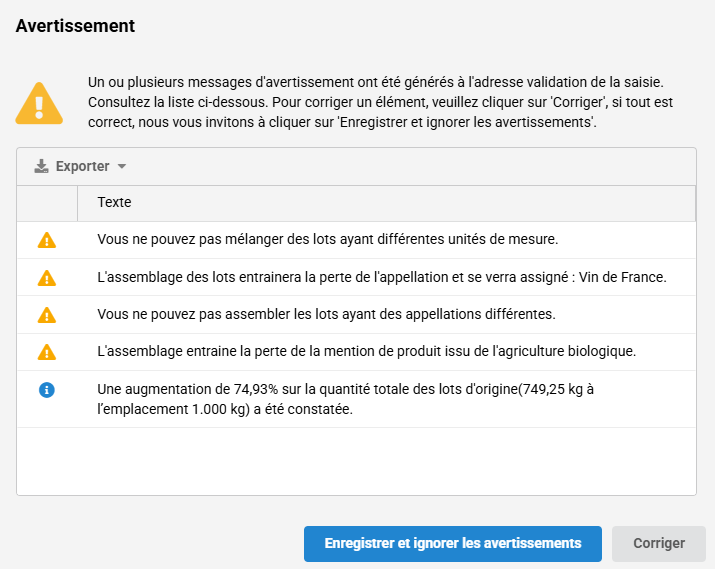
Task: Open the Exporter dropdown arrow
Action: tap(122, 167)
